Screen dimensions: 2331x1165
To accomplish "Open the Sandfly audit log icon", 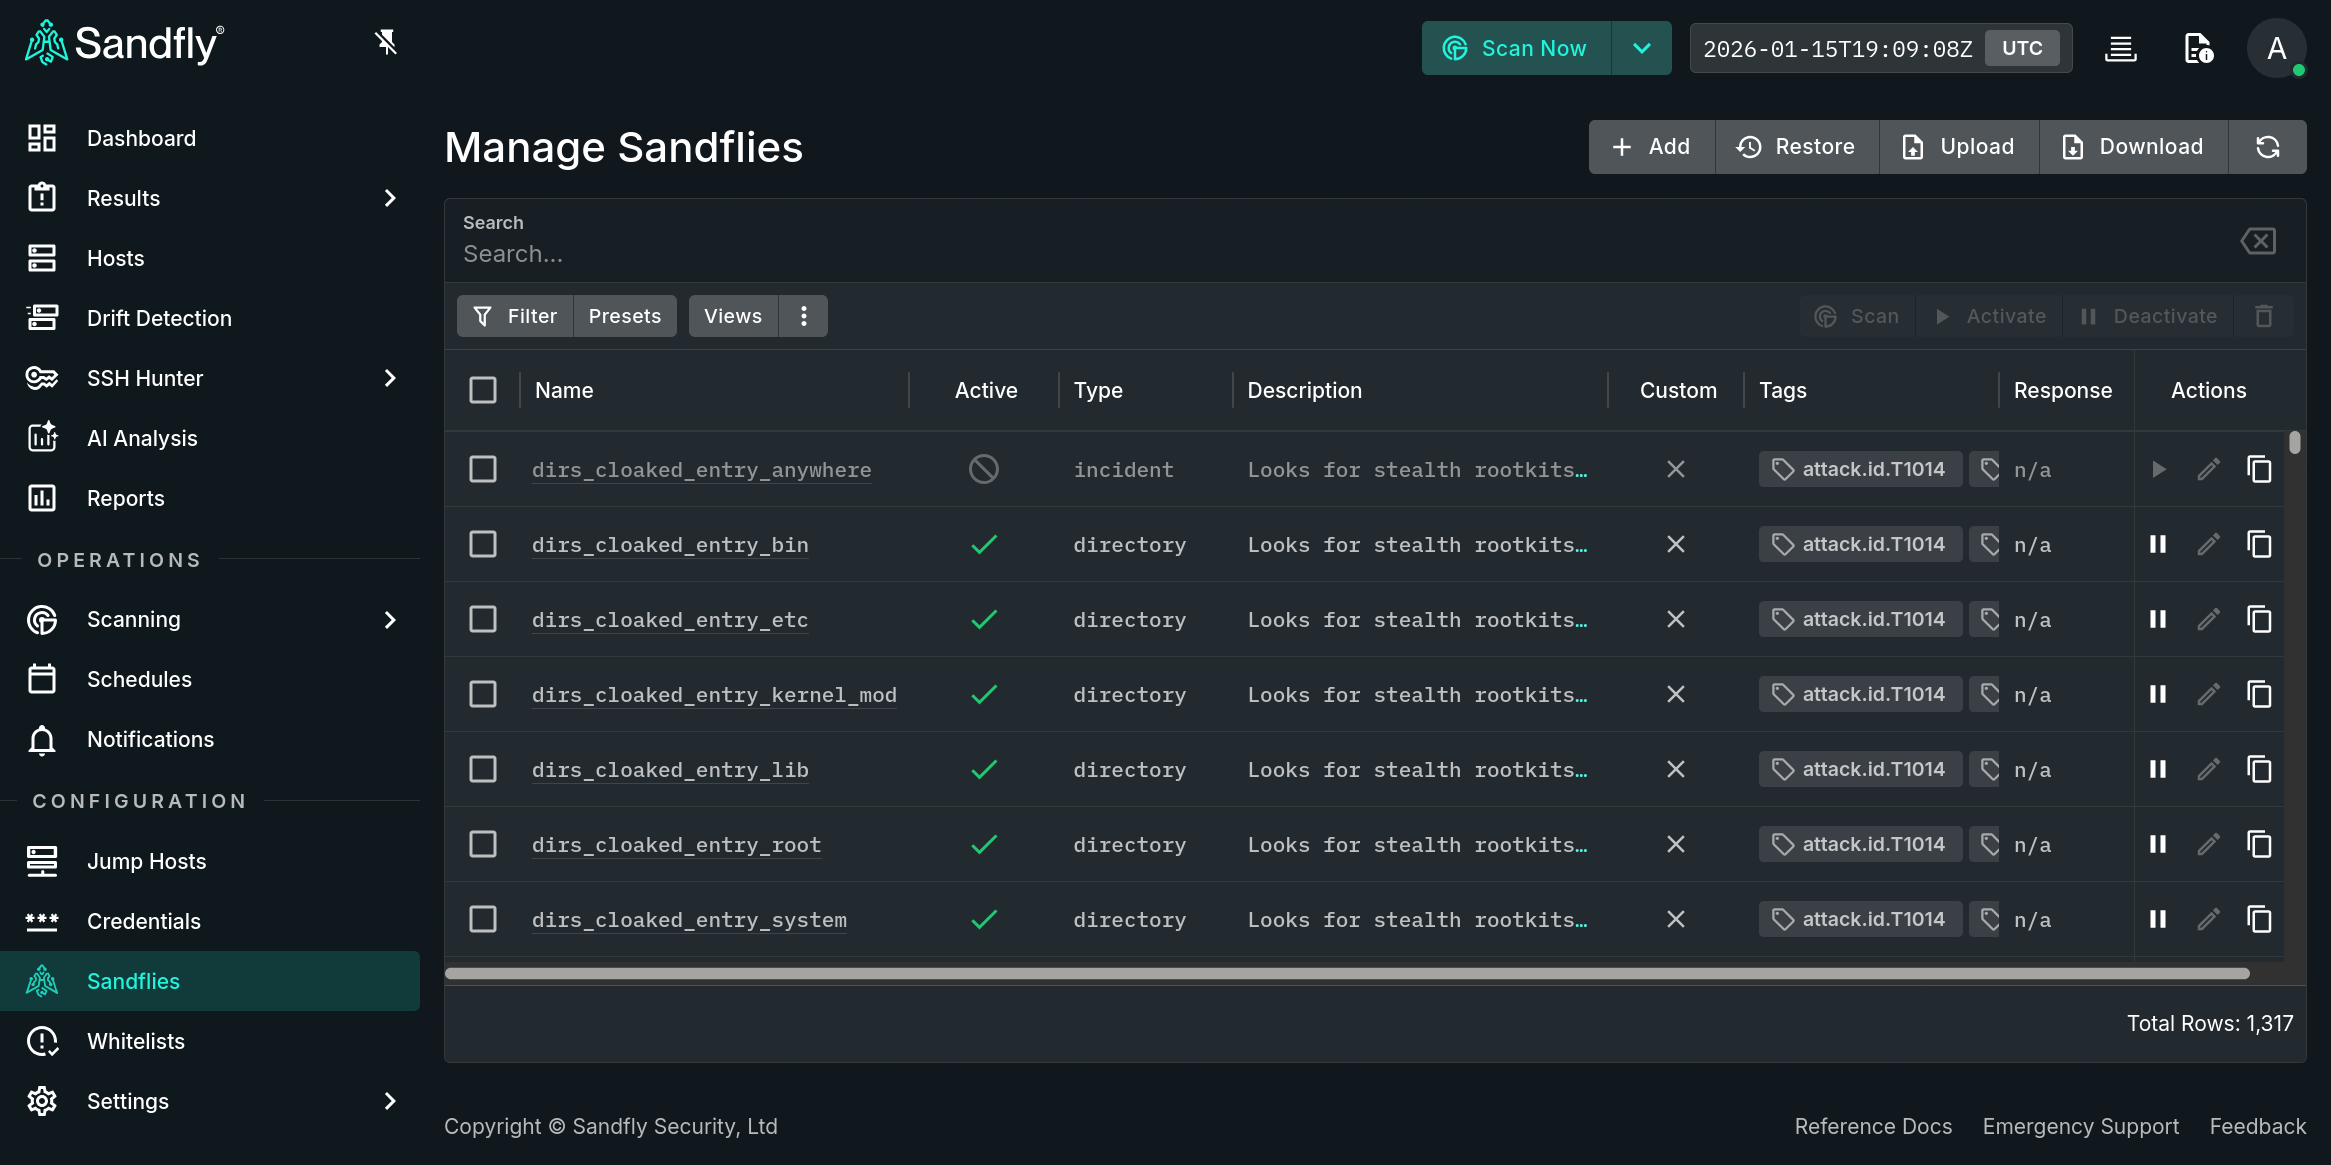I will [2121, 48].
